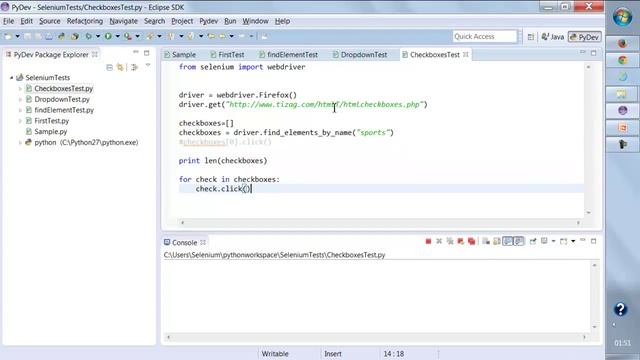Close the CheckboxesTest editor tab
This screenshot has width=640, height=360.
(466, 55)
